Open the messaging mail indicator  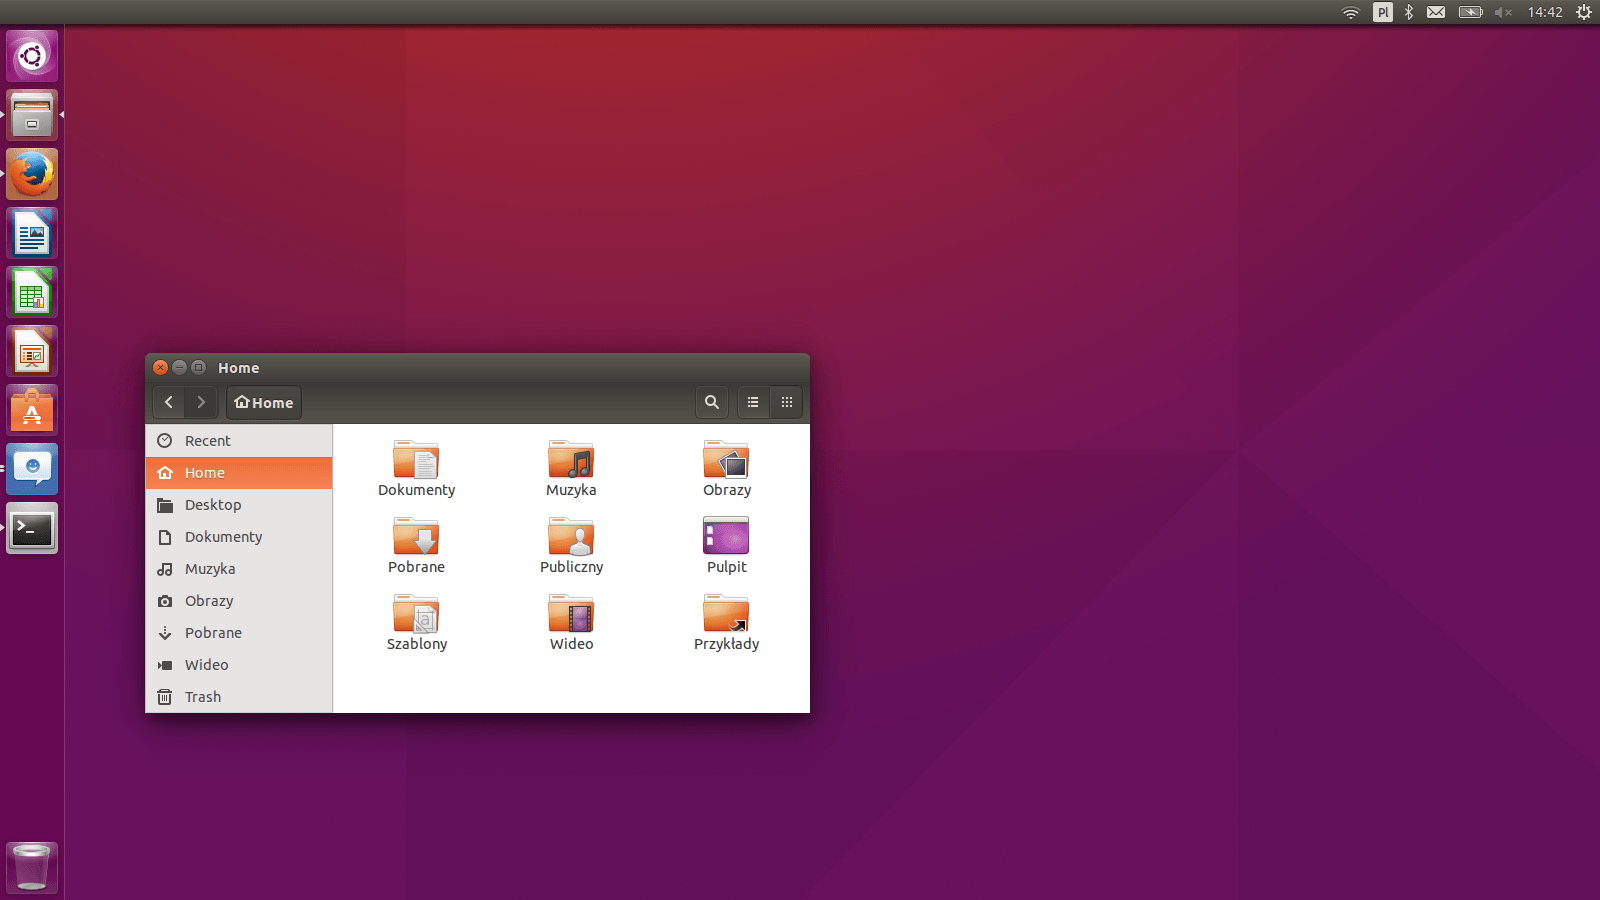coord(1436,12)
